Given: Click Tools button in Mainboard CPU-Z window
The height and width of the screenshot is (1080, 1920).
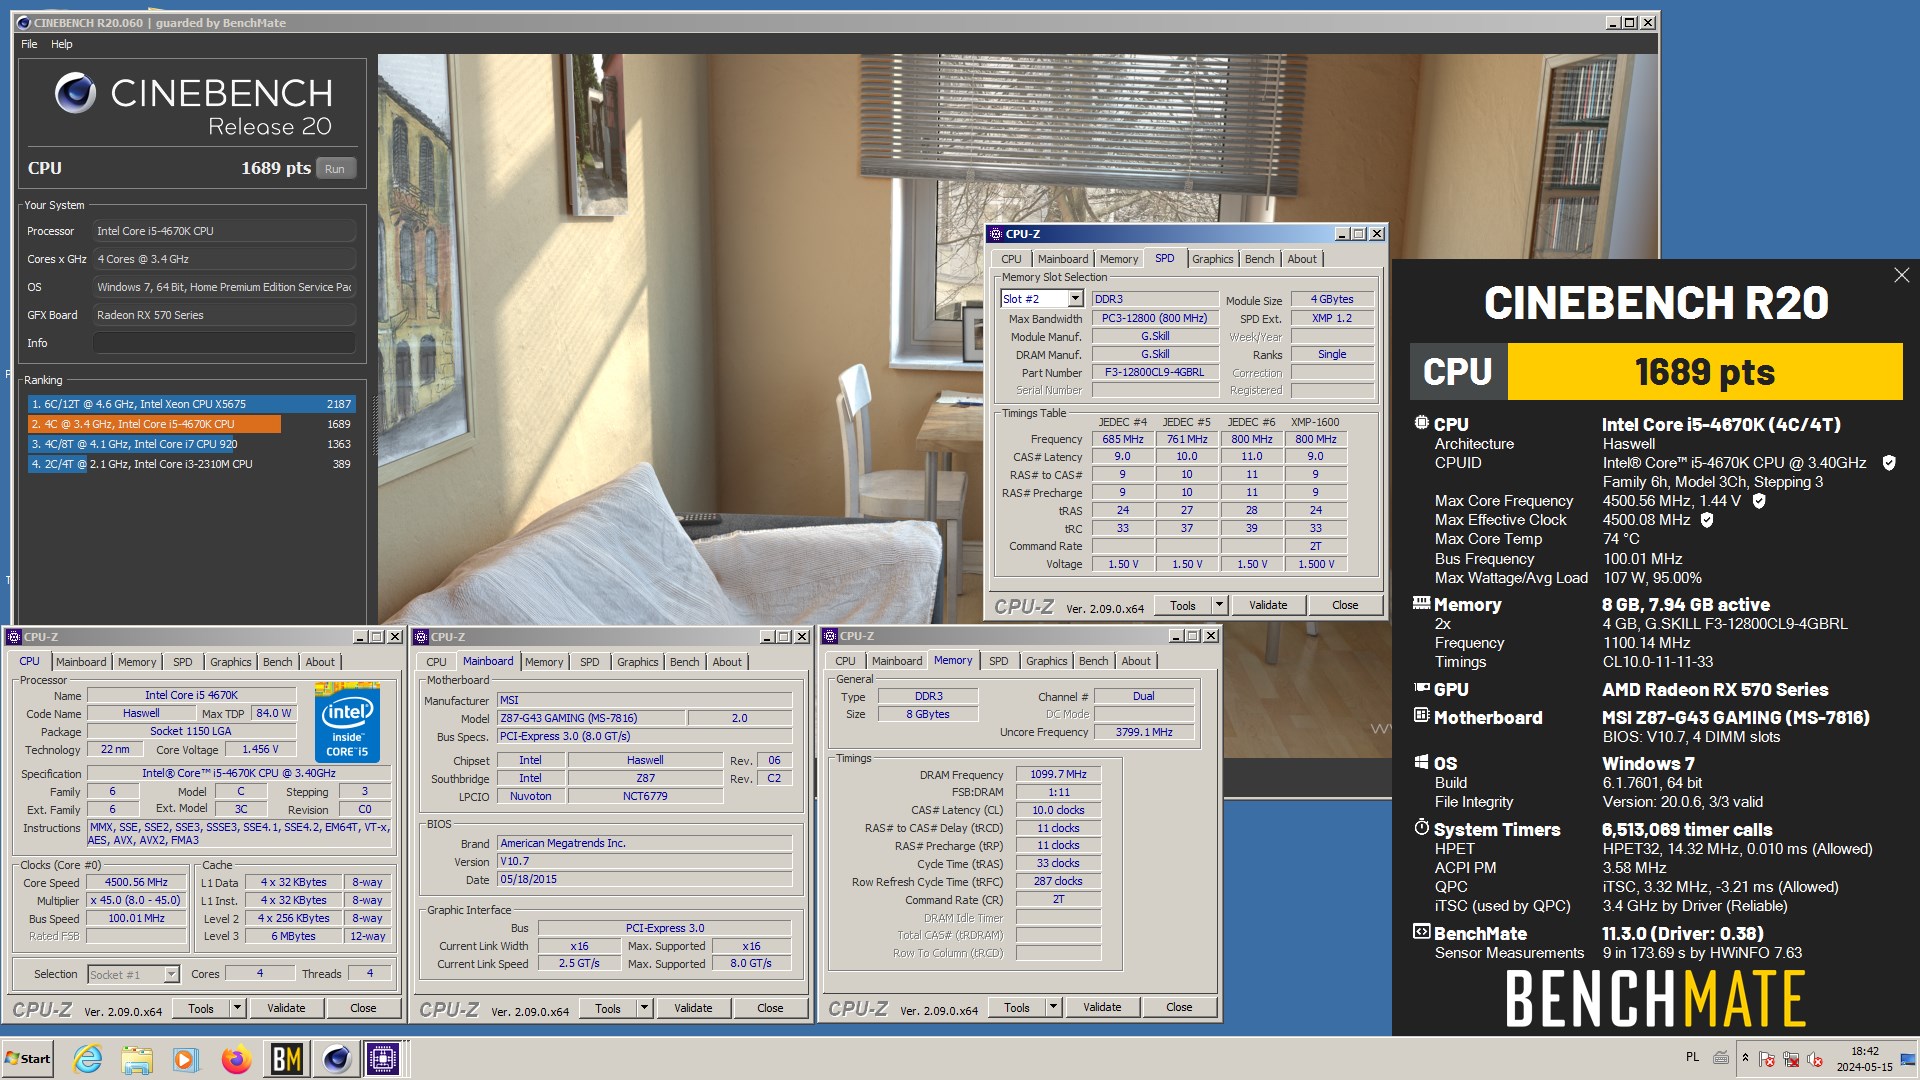Looking at the screenshot, I should pyautogui.click(x=608, y=1008).
